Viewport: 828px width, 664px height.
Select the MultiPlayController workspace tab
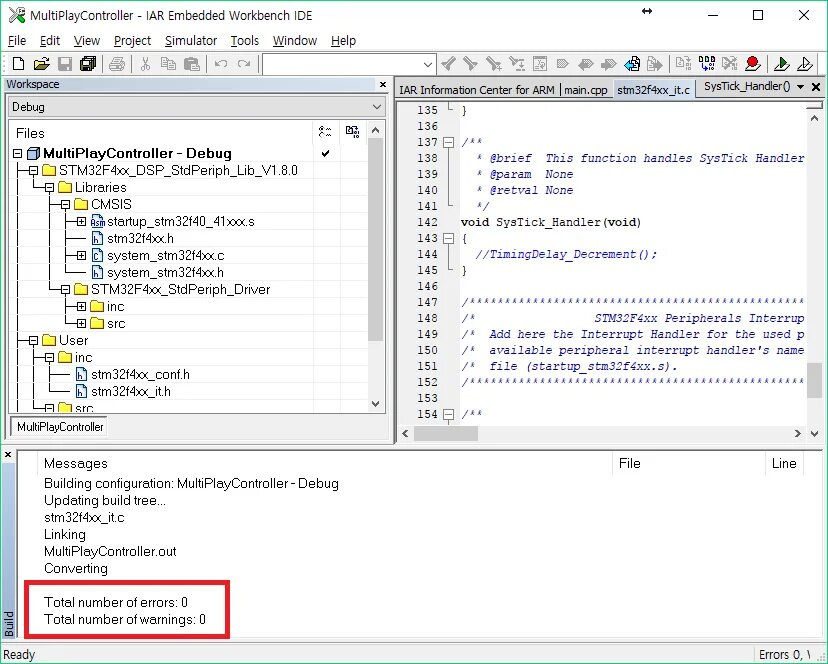[x=60, y=427]
